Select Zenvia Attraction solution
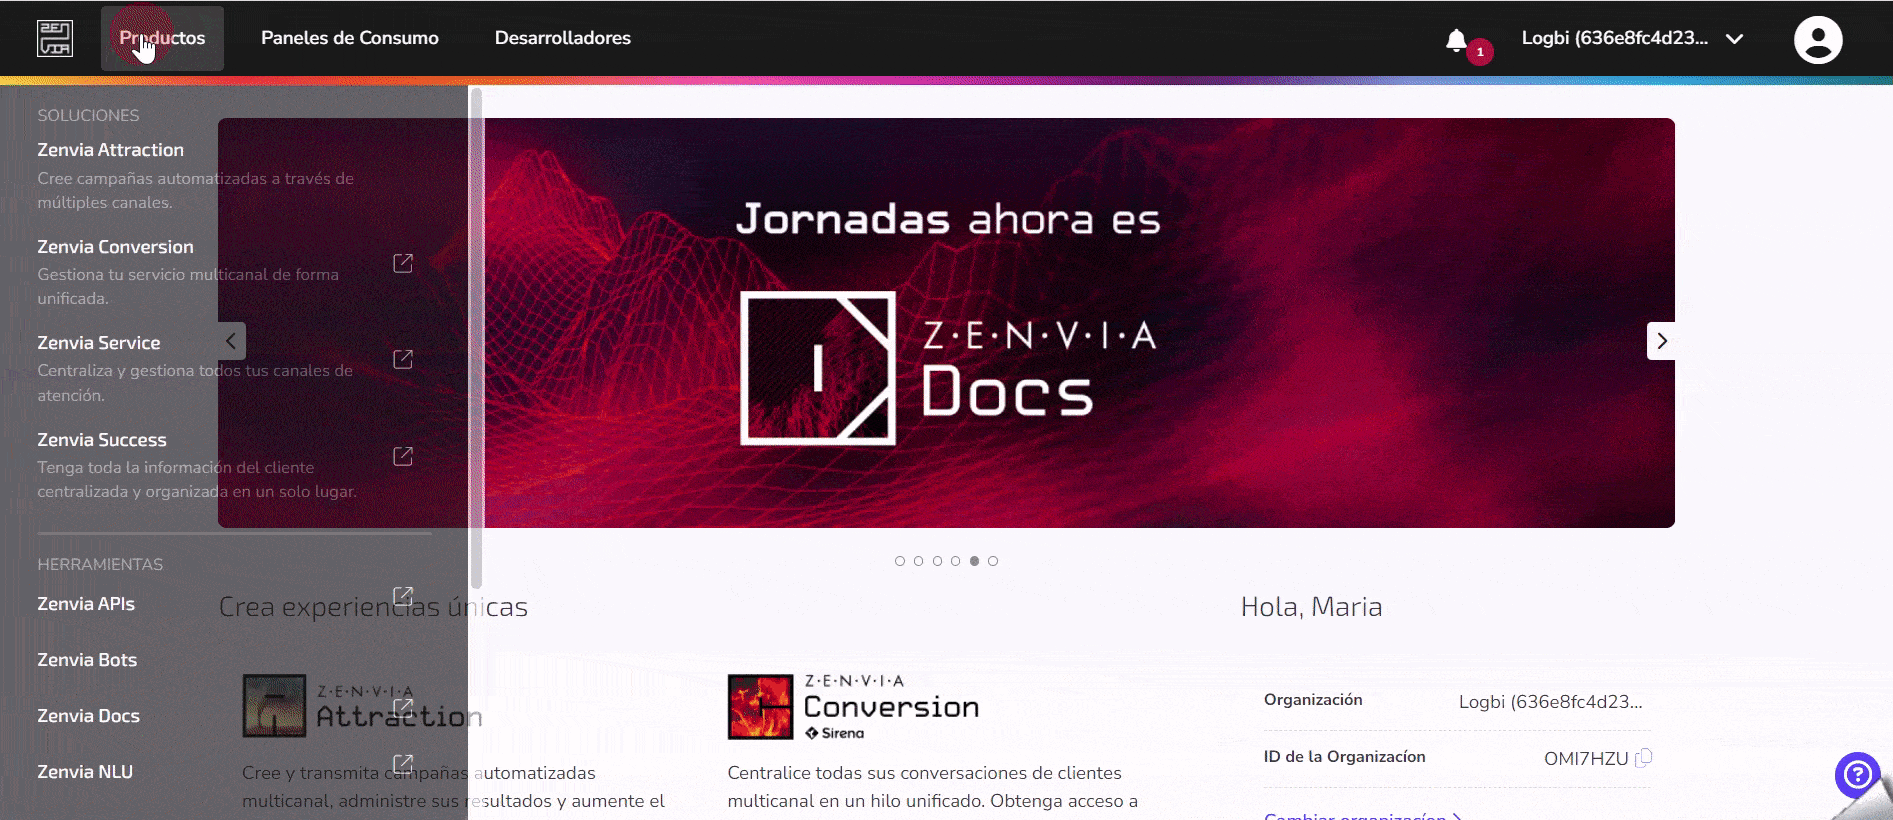This screenshot has width=1893, height=820. point(111,150)
